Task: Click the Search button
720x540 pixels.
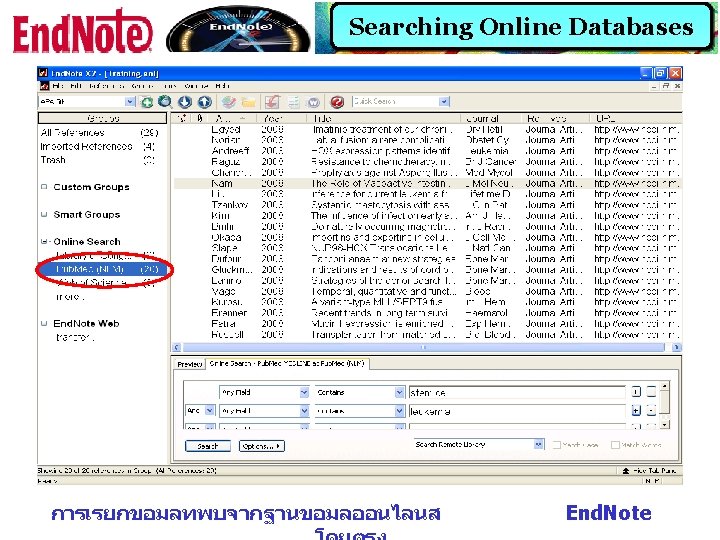Action: [x=208, y=446]
